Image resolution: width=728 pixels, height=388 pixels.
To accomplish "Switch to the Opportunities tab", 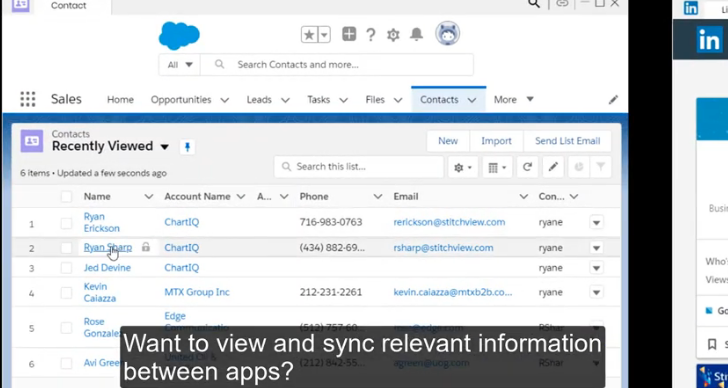I will (181, 100).
